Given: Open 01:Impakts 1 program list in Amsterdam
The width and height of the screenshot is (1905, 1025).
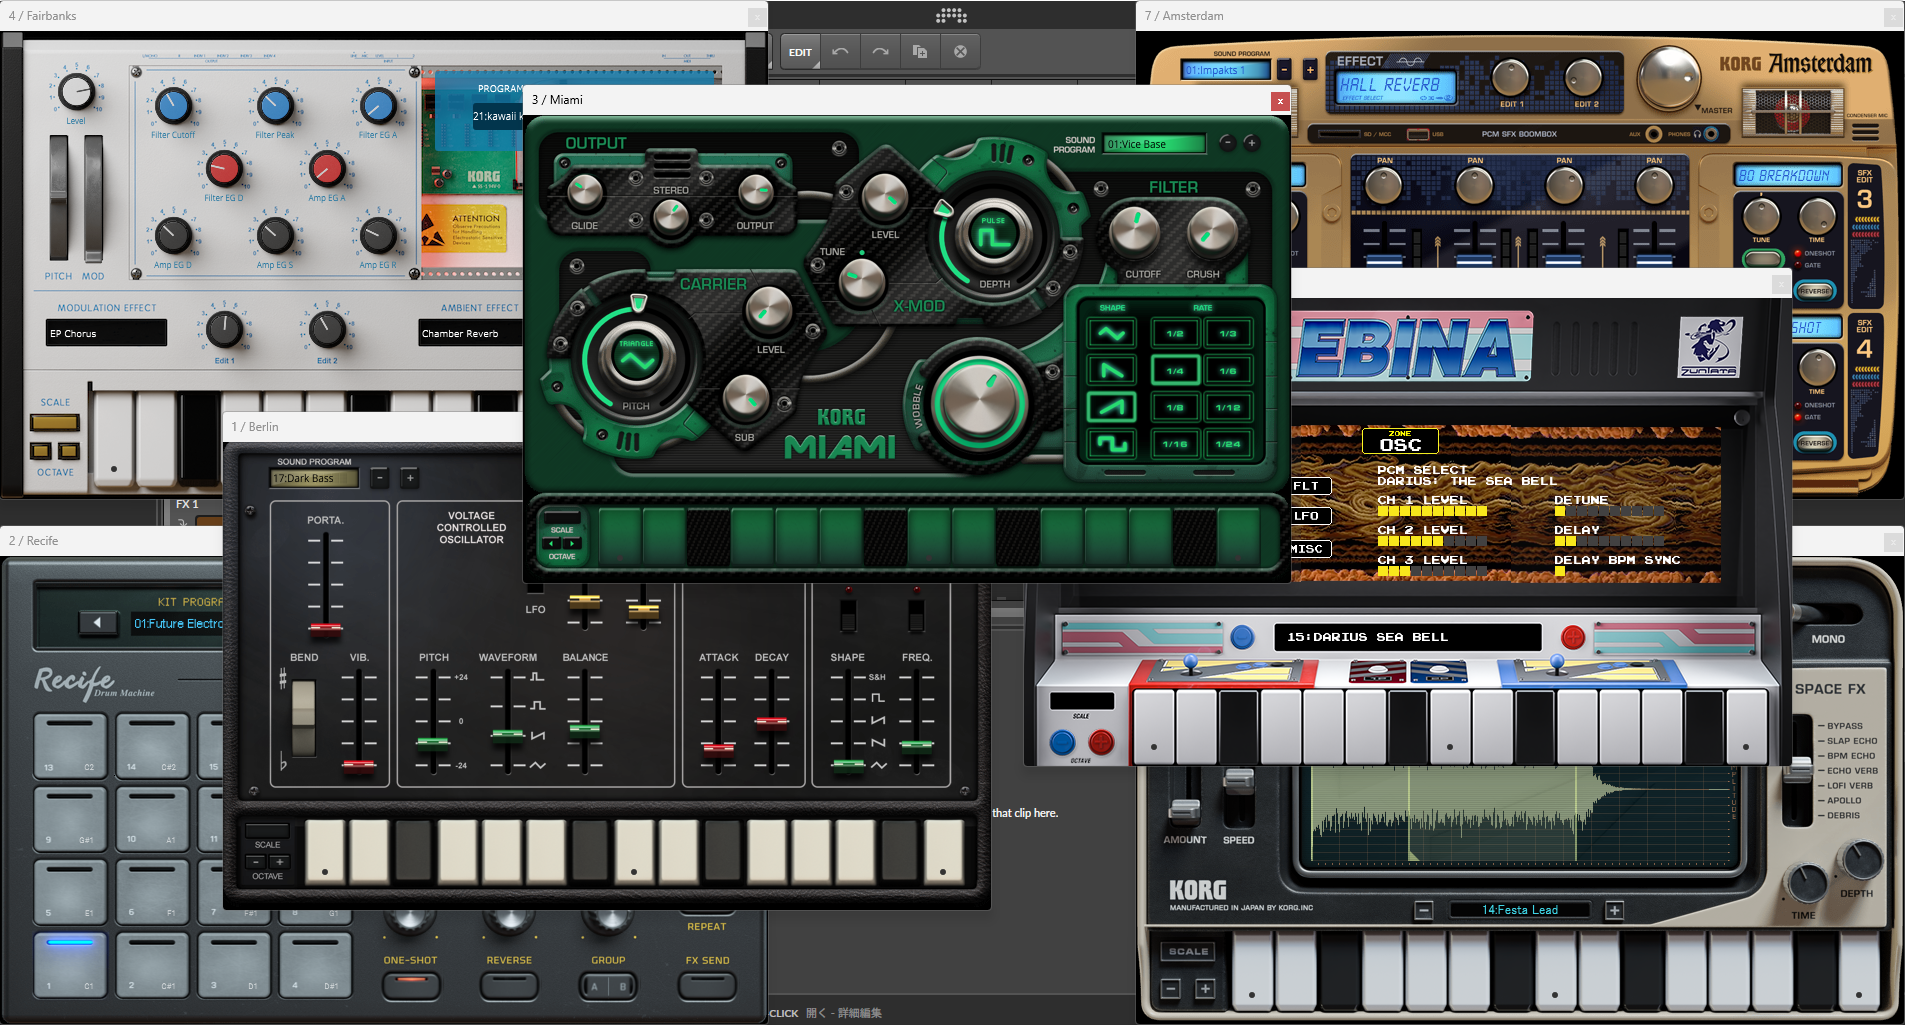Looking at the screenshot, I should pos(1226,70).
